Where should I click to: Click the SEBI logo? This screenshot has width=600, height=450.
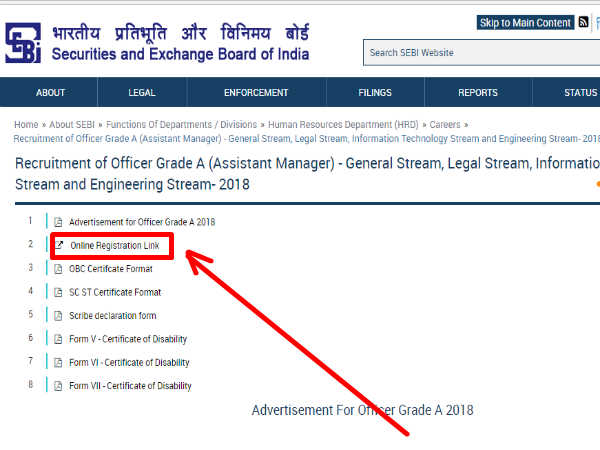pyautogui.click(x=23, y=42)
